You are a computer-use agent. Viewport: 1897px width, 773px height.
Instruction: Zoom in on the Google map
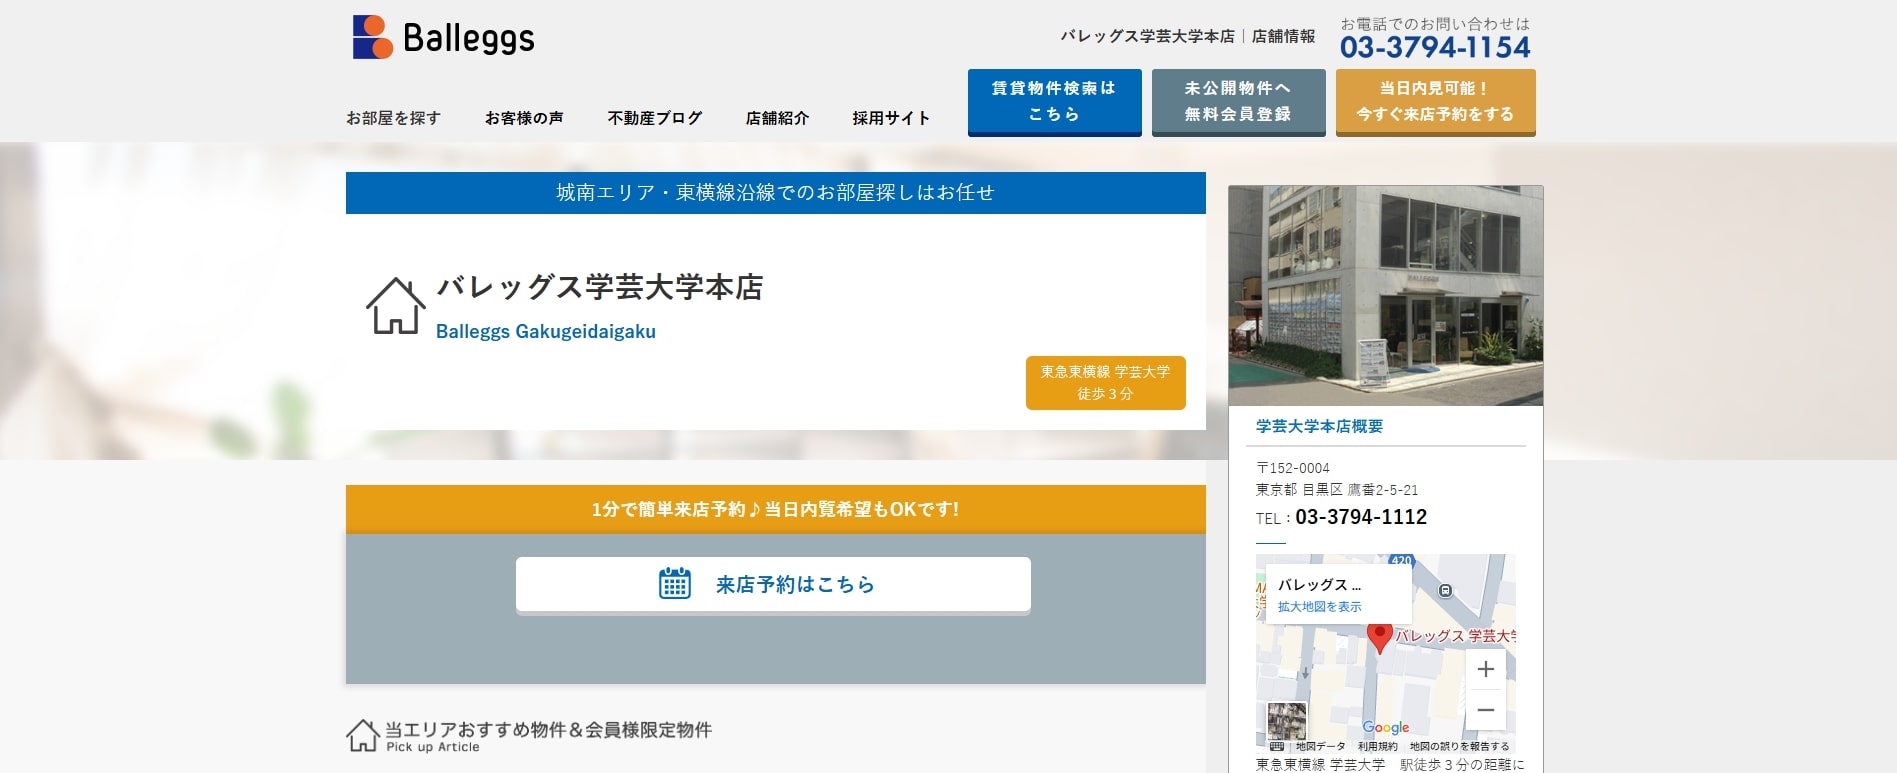1486,669
